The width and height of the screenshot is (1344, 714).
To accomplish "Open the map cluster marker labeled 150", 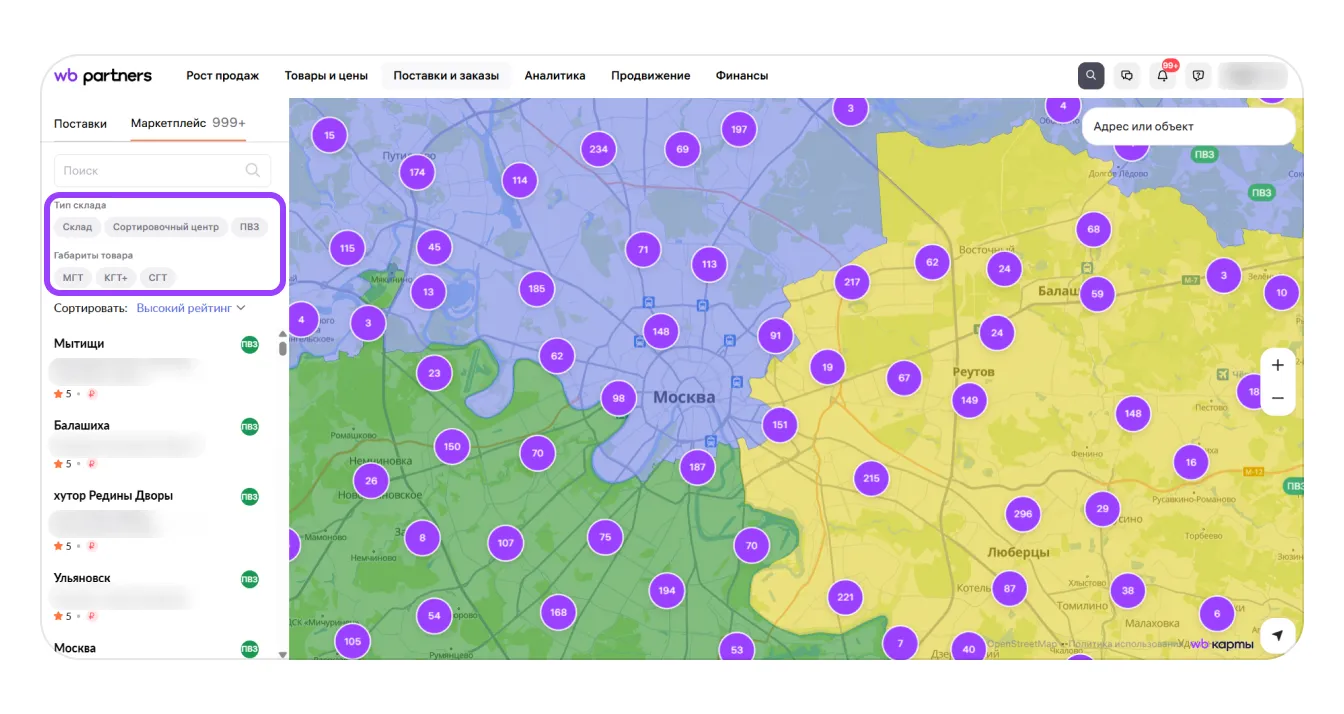I will coord(452,446).
